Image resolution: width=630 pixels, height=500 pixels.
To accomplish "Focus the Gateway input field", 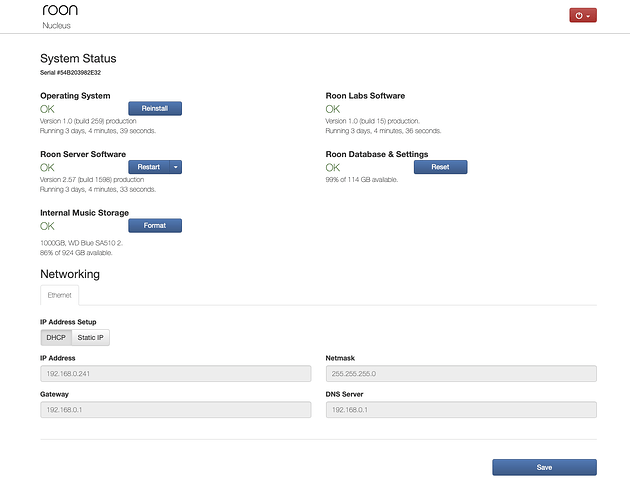I will [175, 410].
